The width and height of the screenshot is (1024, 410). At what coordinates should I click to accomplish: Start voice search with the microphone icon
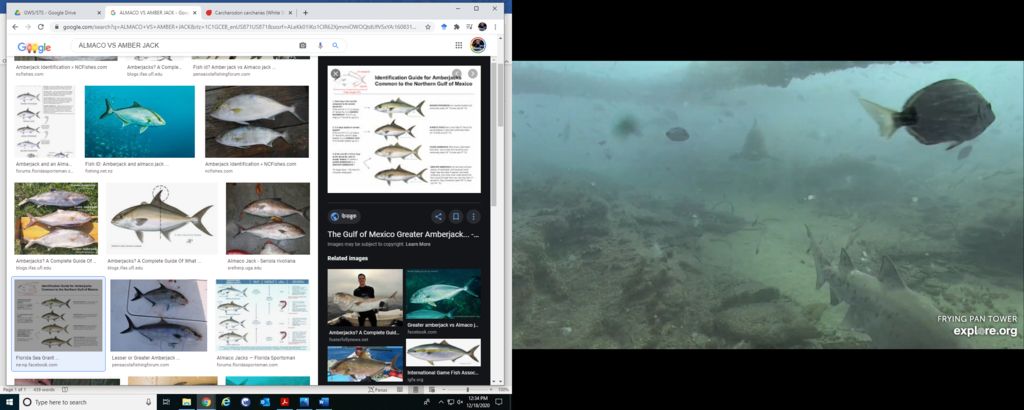pyautogui.click(x=320, y=46)
